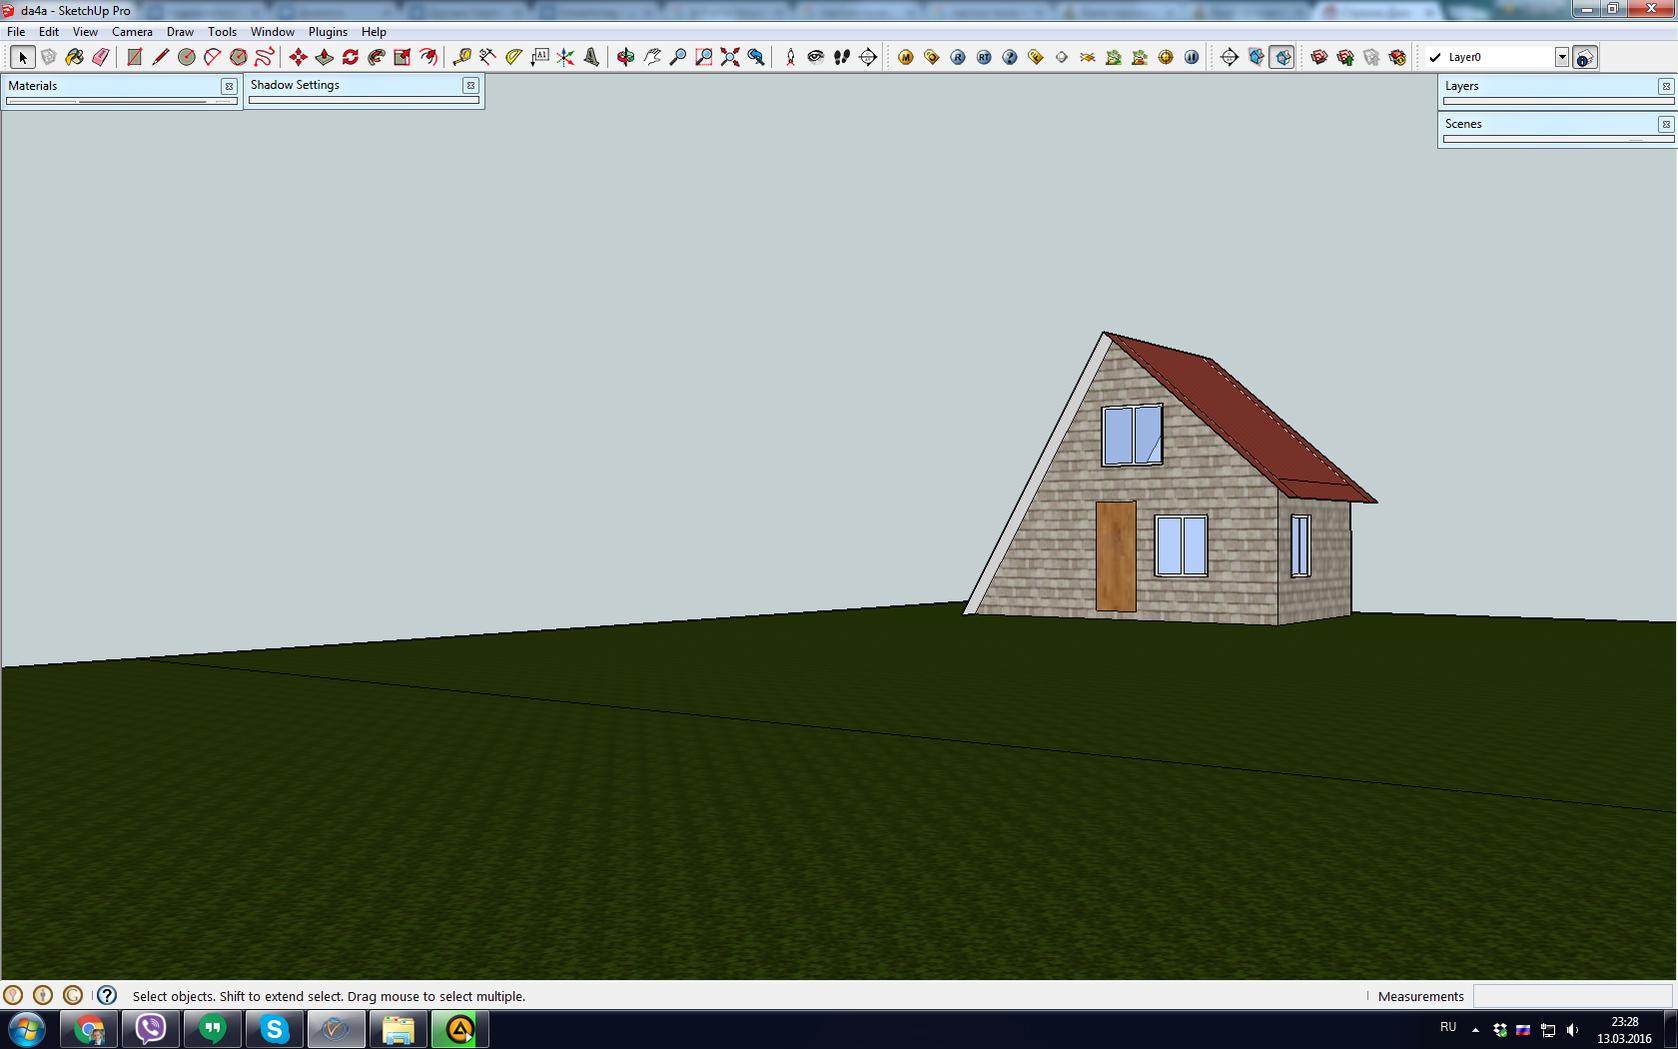Choose the Pencil line tool
This screenshot has height=1049, width=1678.
(x=160, y=57)
